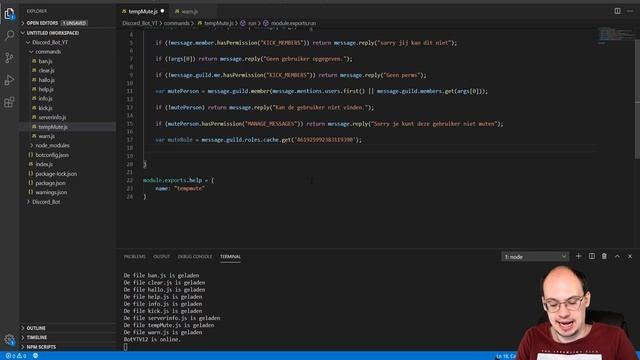Kill the terminal with trash icon
Image resolution: width=640 pixels, height=360 pixels.
click(x=604, y=256)
